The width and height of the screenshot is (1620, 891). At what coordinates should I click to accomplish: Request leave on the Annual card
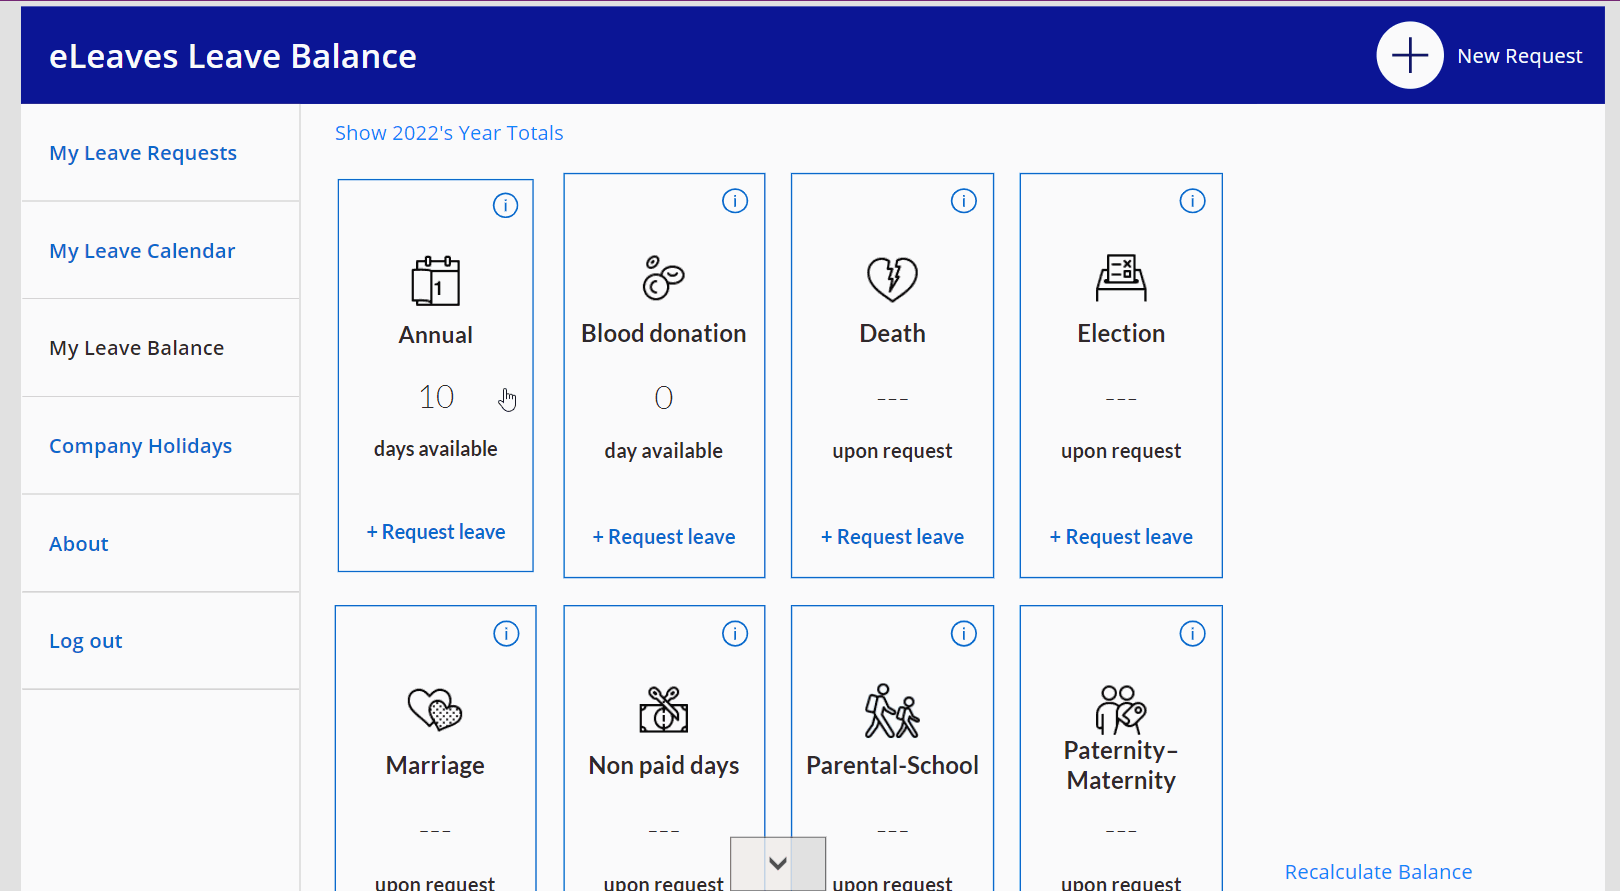pos(436,532)
